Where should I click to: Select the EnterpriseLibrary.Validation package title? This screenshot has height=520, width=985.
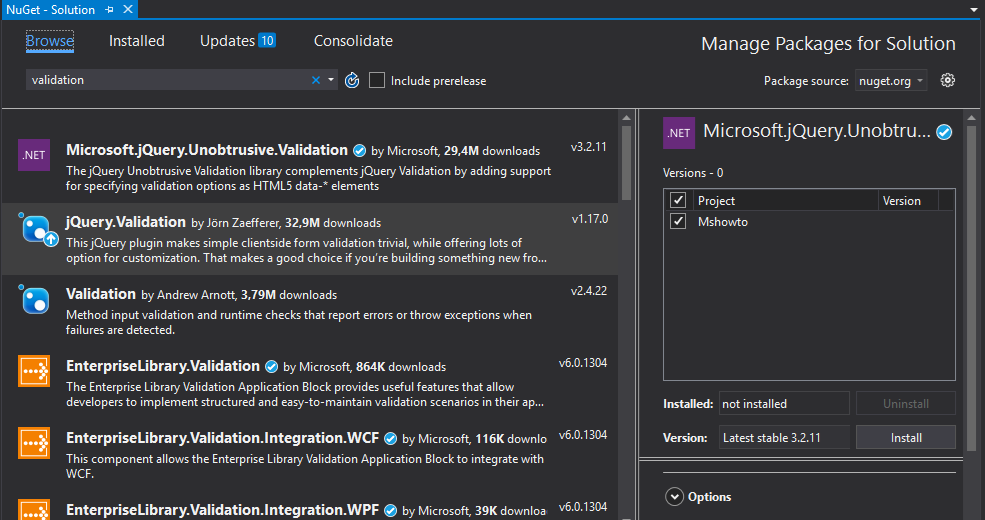pos(163,366)
